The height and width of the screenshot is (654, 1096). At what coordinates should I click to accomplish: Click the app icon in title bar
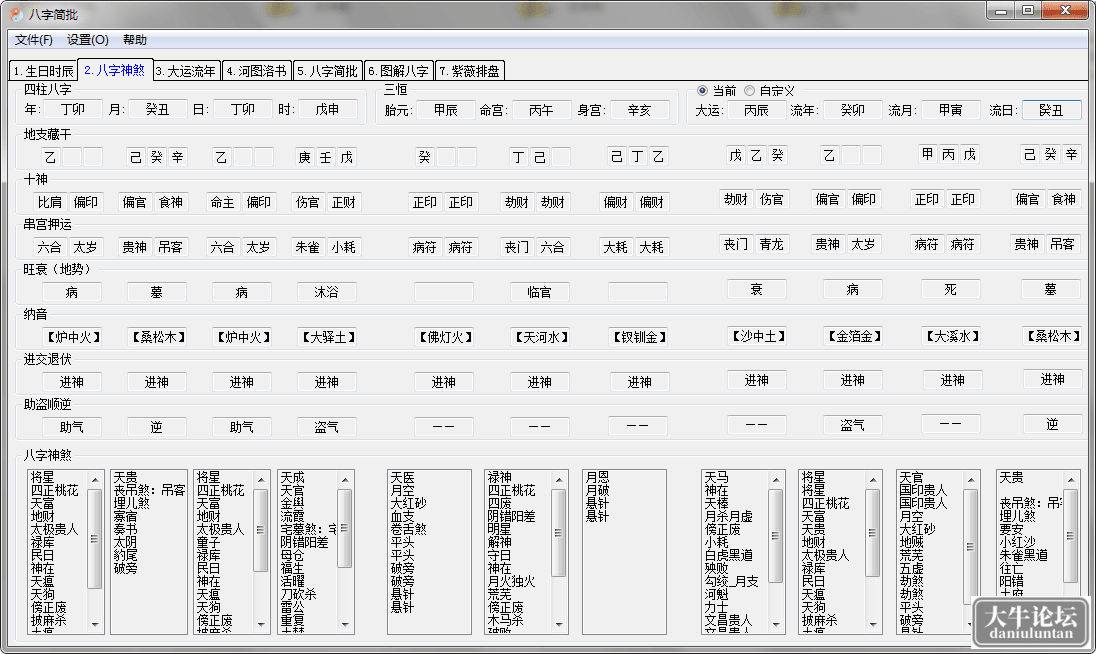[x=15, y=14]
